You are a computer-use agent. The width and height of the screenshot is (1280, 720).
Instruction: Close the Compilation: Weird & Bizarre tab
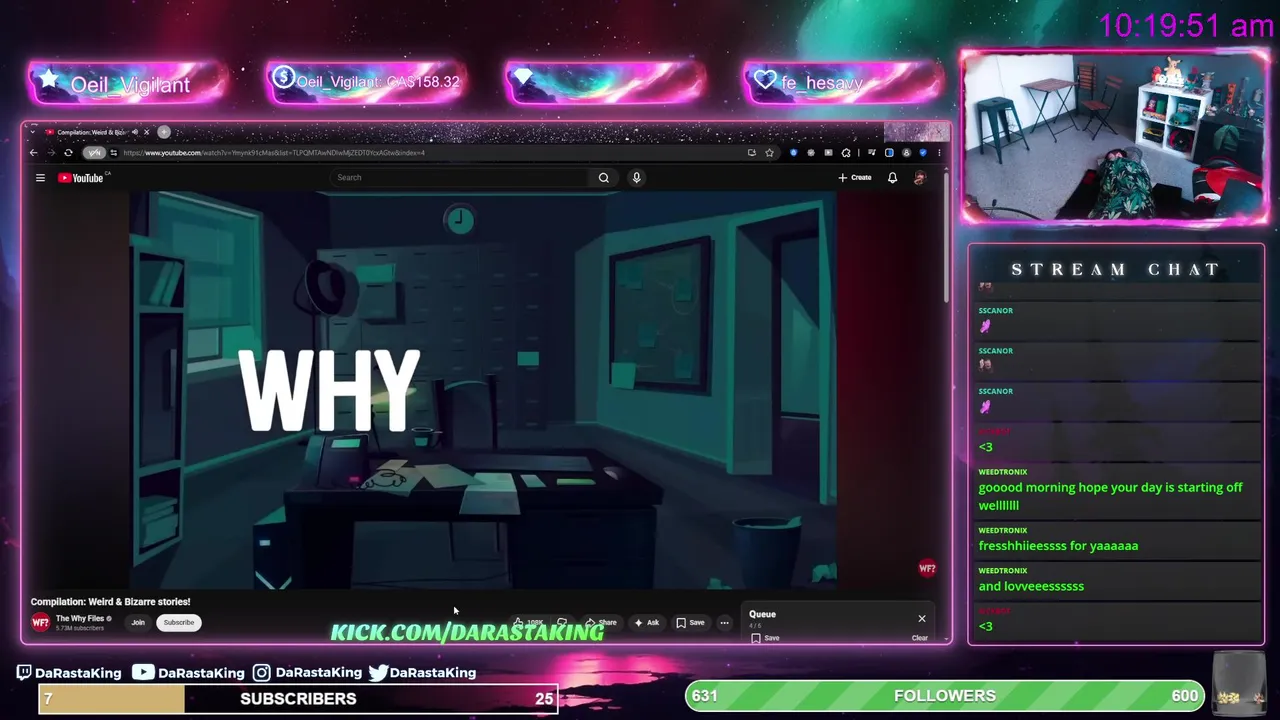coord(146,132)
